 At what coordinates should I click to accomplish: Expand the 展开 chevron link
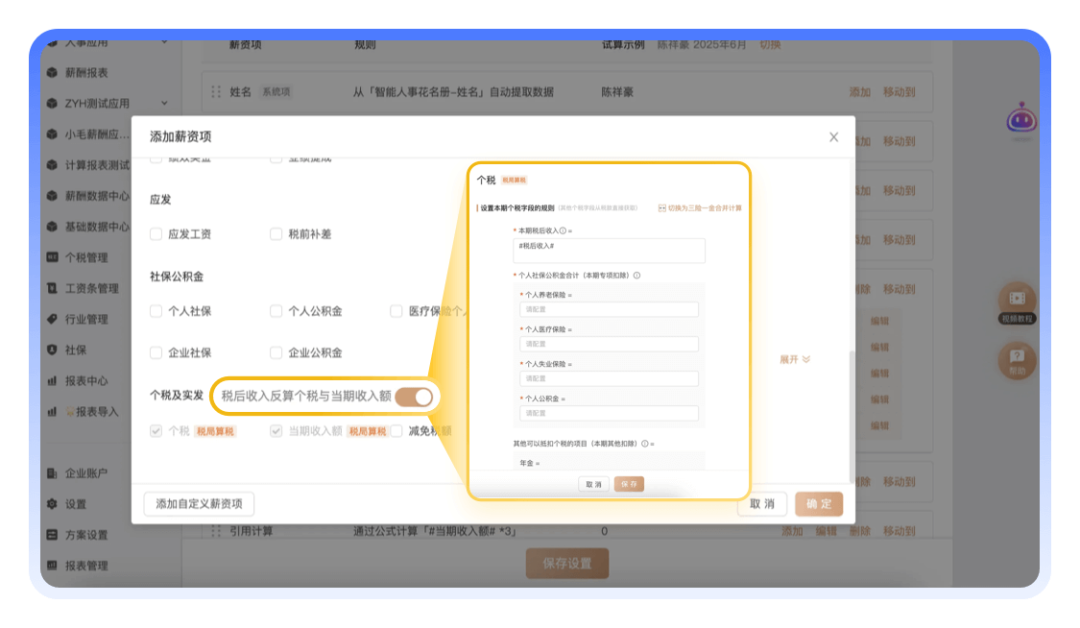pyautogui.click(x=795, y=359)
